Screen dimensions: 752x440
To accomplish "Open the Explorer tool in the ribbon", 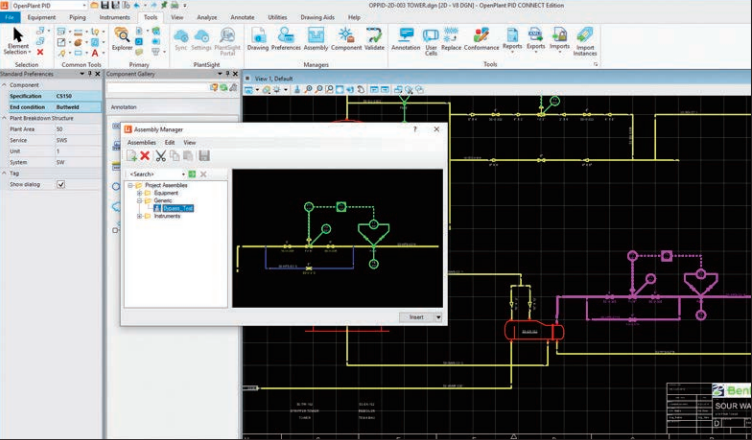I will tap(122, 38).
